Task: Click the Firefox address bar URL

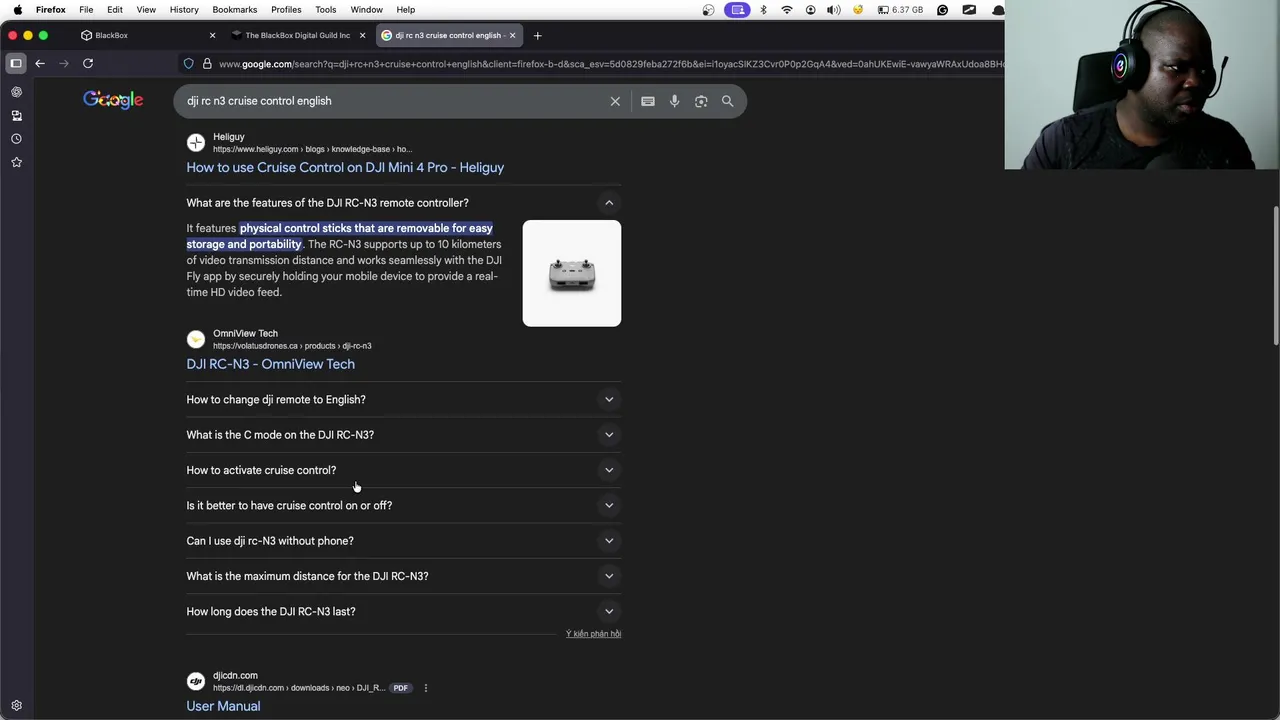Action: click(610, 64)
